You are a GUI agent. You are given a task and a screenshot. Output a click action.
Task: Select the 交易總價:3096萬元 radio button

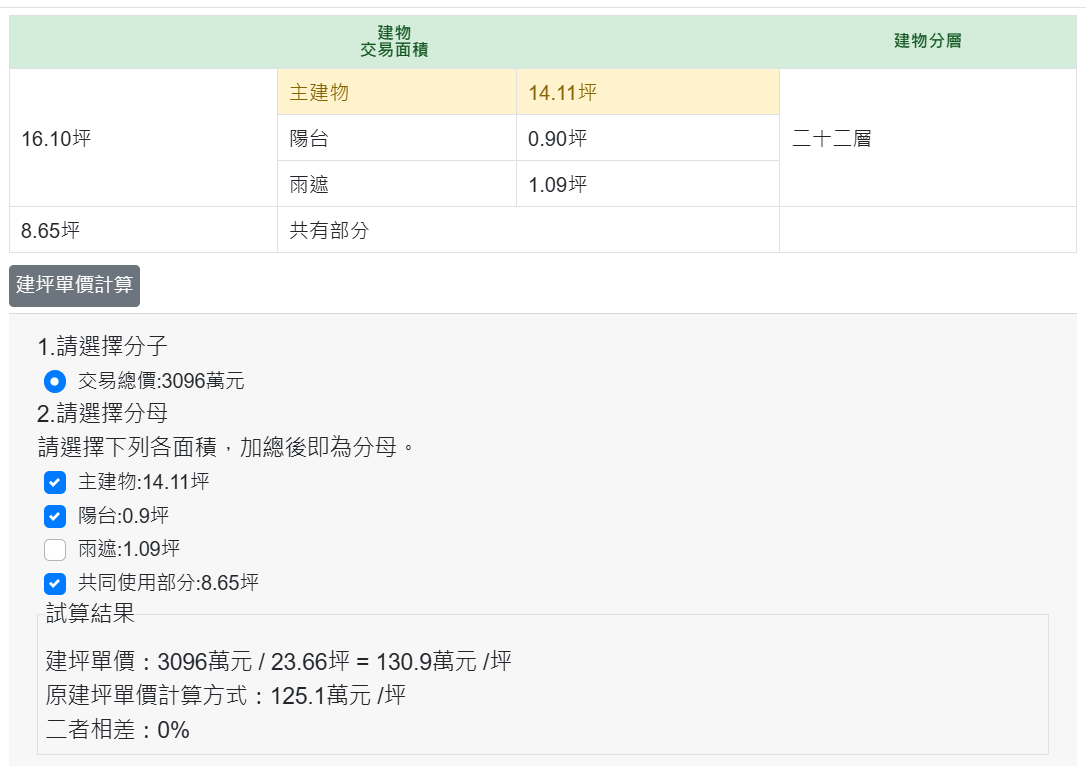pyautogui.click(x=55, y=381)
